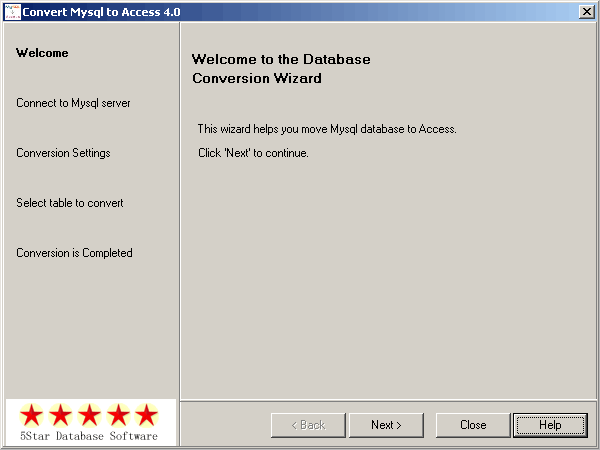Click the Next button to continue
600x450 pixels.
(x=386, y=425)
